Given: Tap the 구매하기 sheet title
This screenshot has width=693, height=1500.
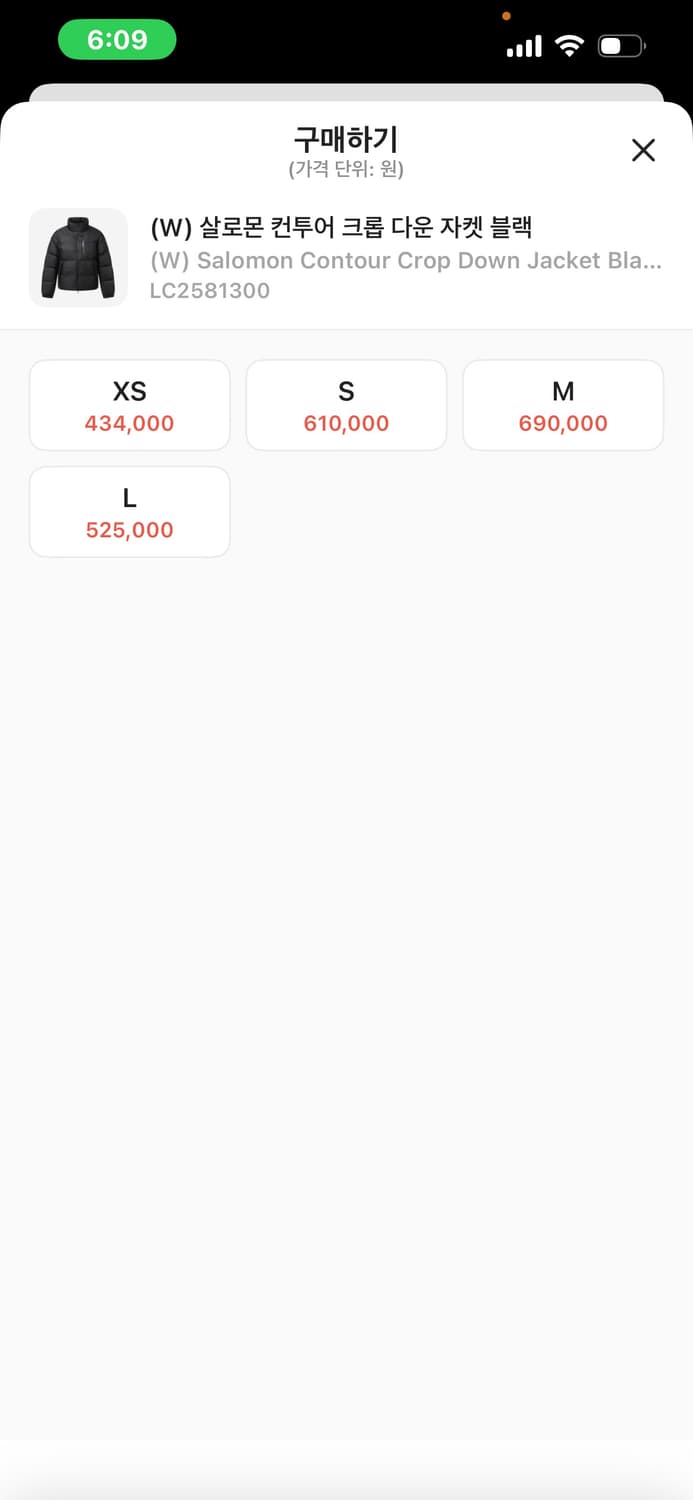Looking at the screenshot, I should pyautogui.click(x=346, y=138).
